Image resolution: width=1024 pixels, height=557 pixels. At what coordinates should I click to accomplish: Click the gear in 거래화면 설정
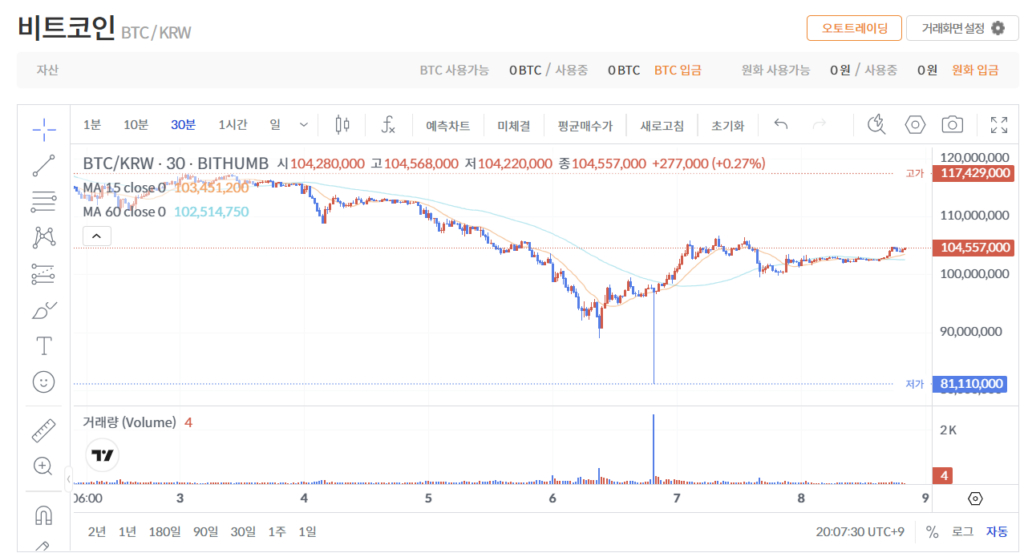pos(998,28)
